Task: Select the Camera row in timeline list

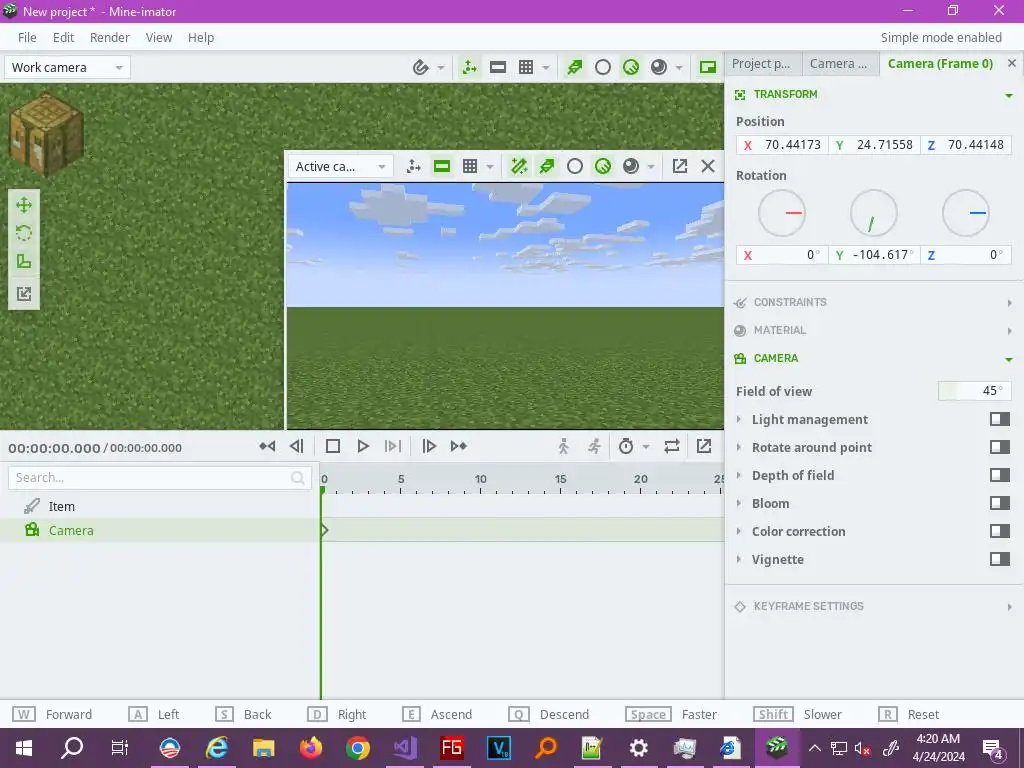Action: tap(160, 530)
